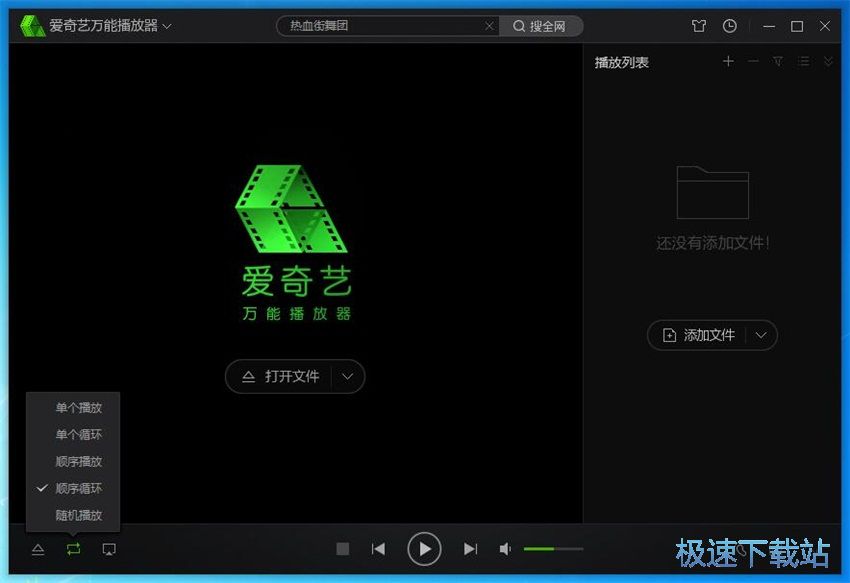The height and width of the screenshot is (583, 850).
Task: Start playback with the play button
Action: pyautogui.click(x=424, y=549)
